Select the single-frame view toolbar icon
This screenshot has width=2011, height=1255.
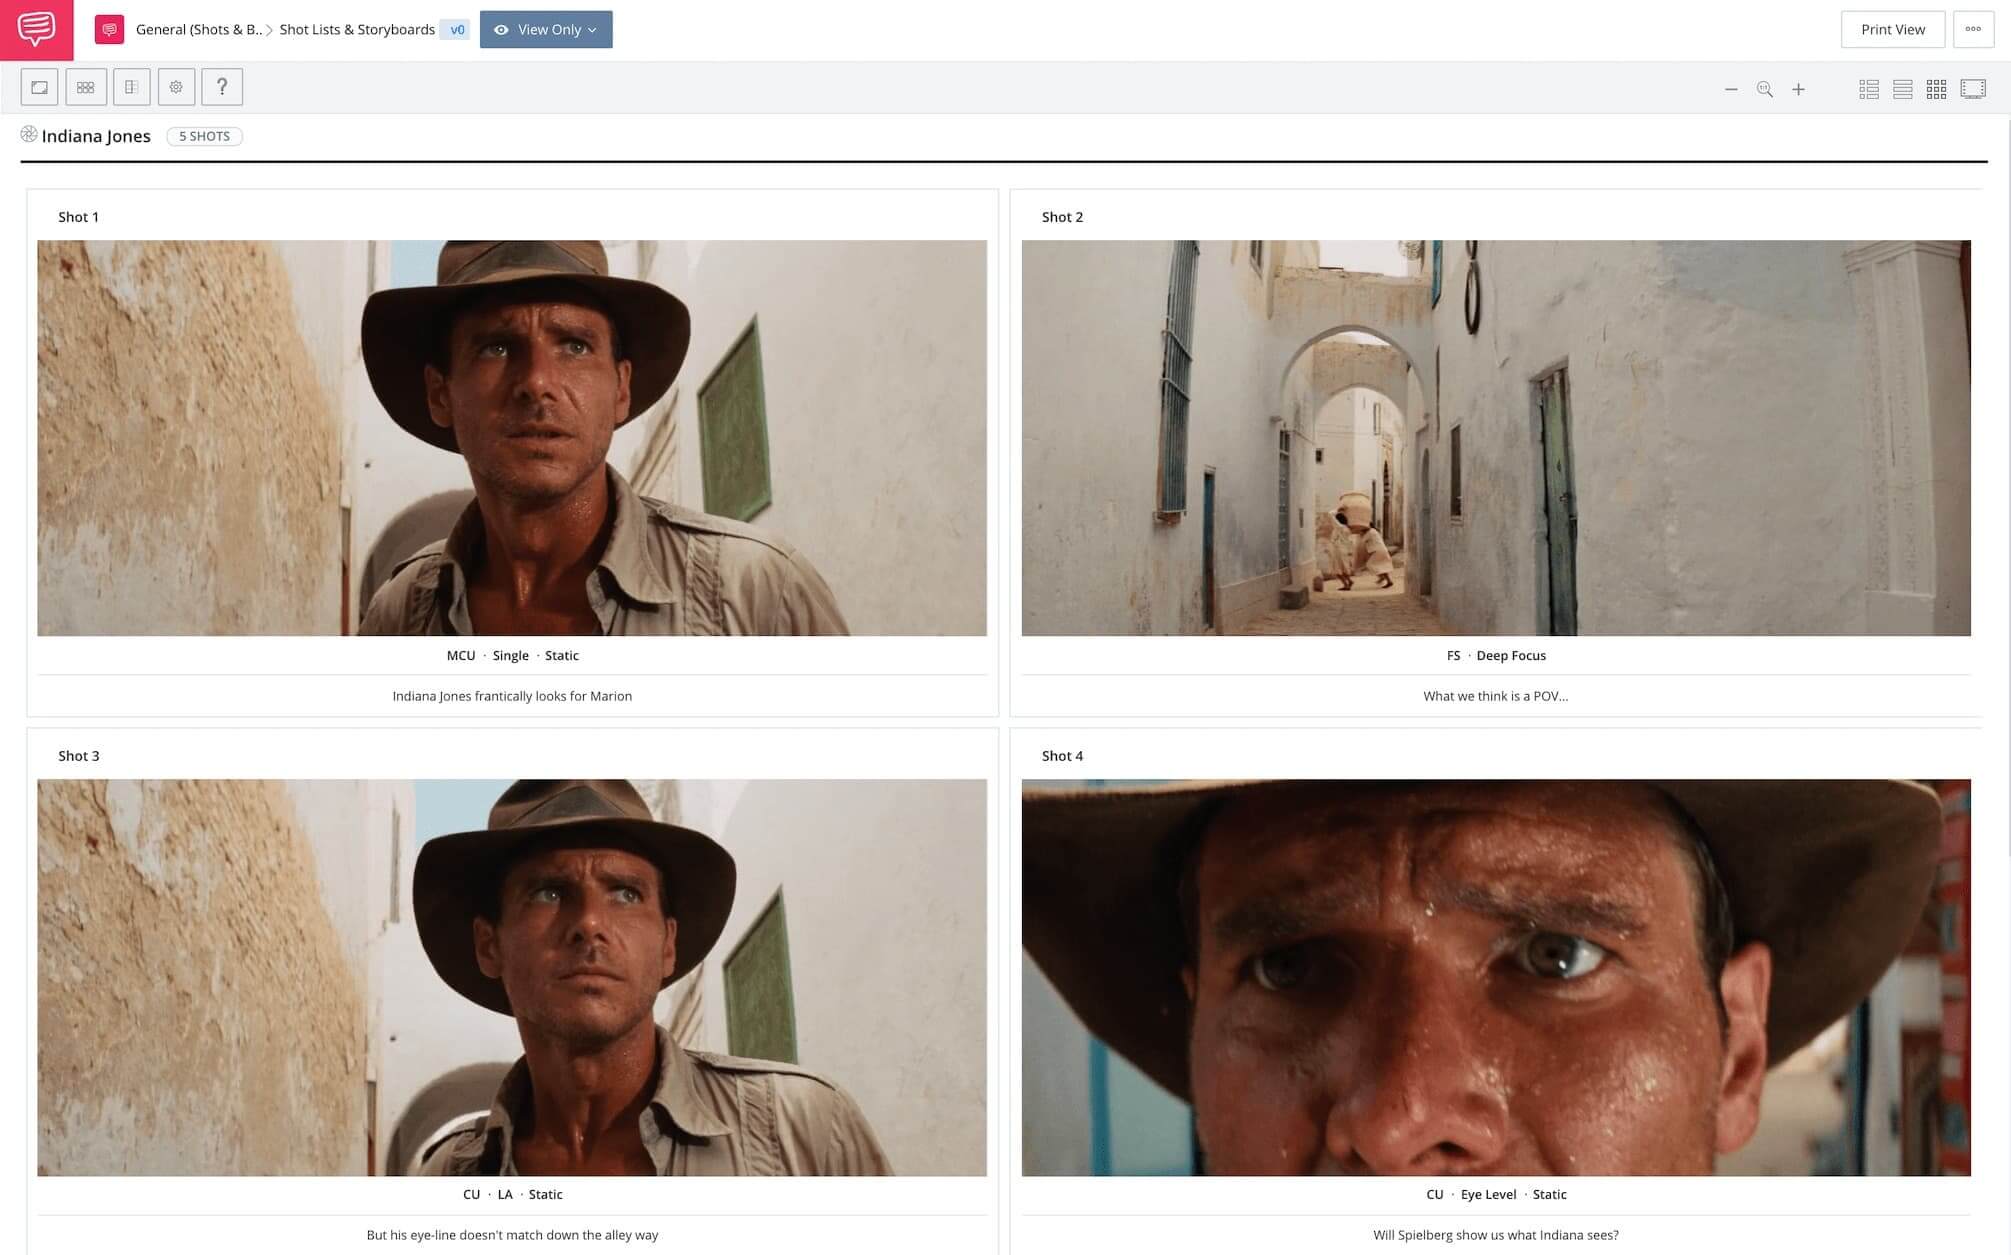click(x=39, y=87)
